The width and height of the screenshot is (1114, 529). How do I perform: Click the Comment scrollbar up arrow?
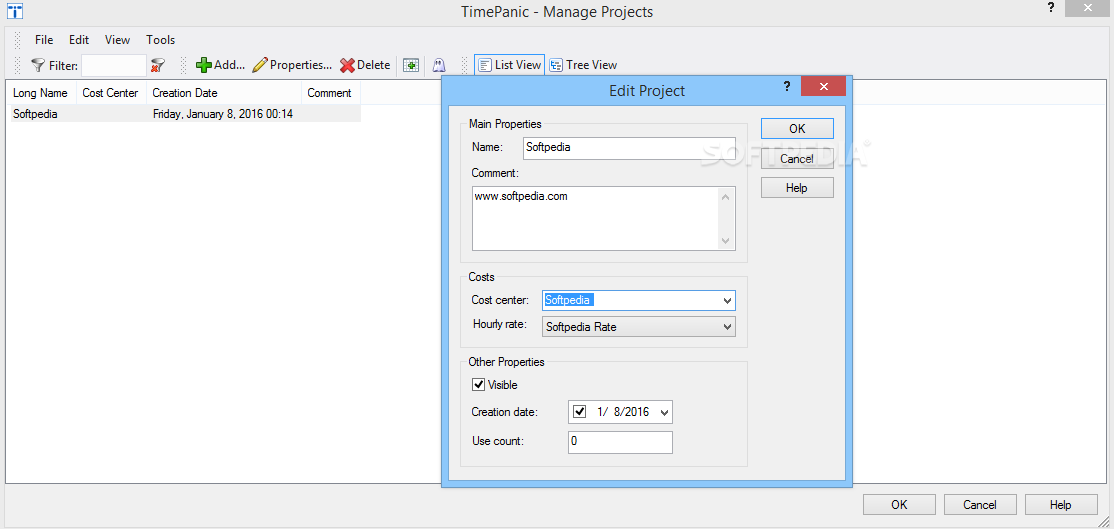[725, 197]
